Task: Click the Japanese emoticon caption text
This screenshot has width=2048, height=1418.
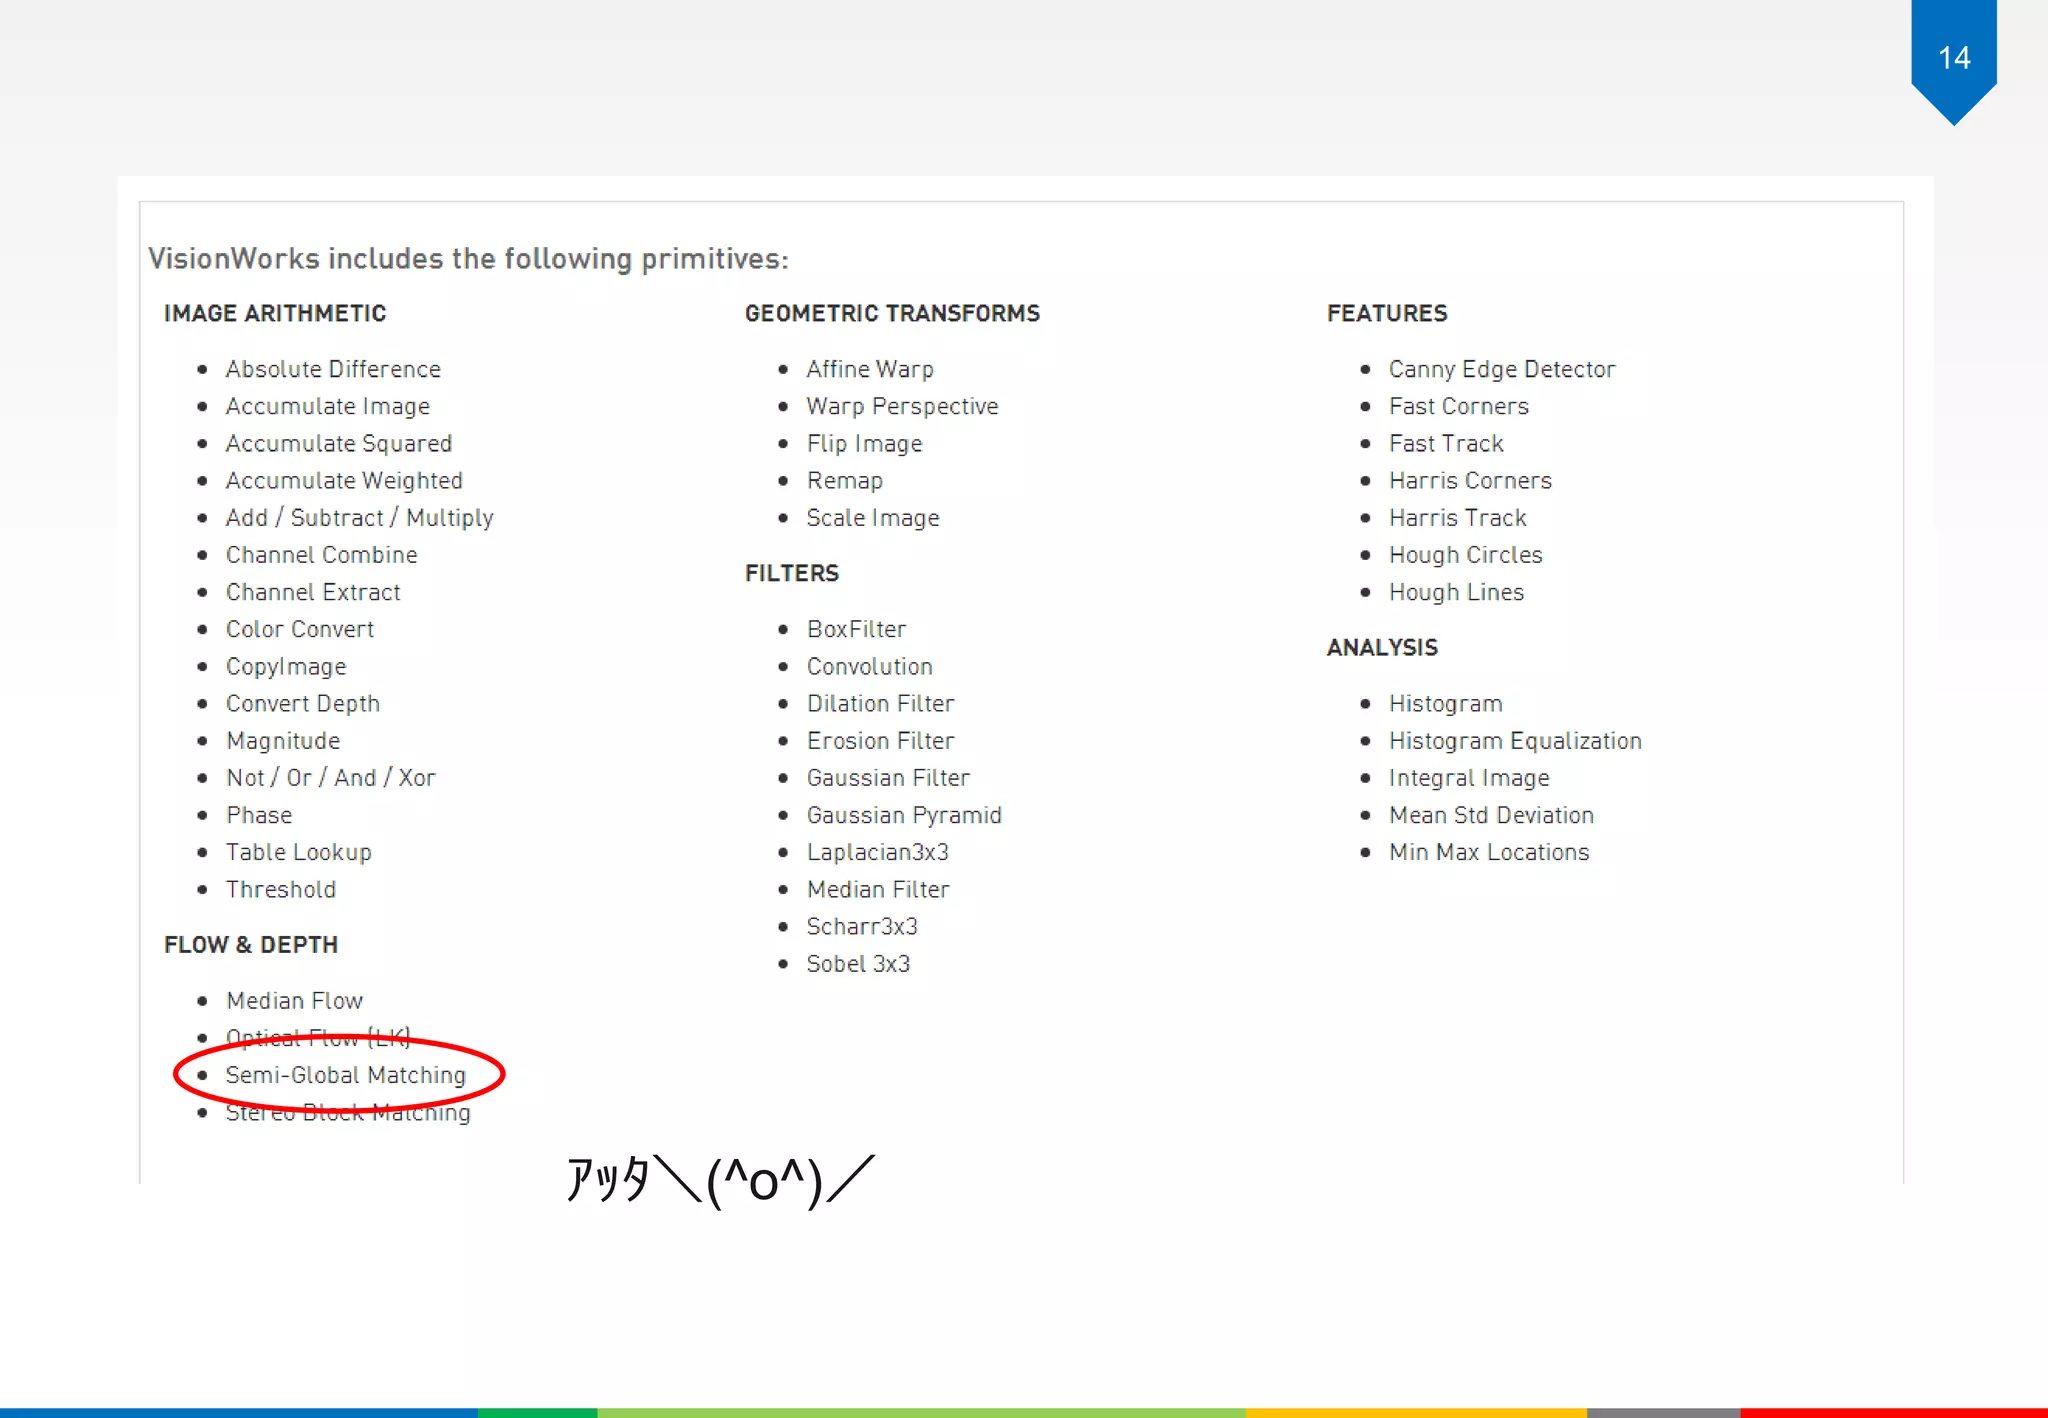Action: tap(720, 1180)
